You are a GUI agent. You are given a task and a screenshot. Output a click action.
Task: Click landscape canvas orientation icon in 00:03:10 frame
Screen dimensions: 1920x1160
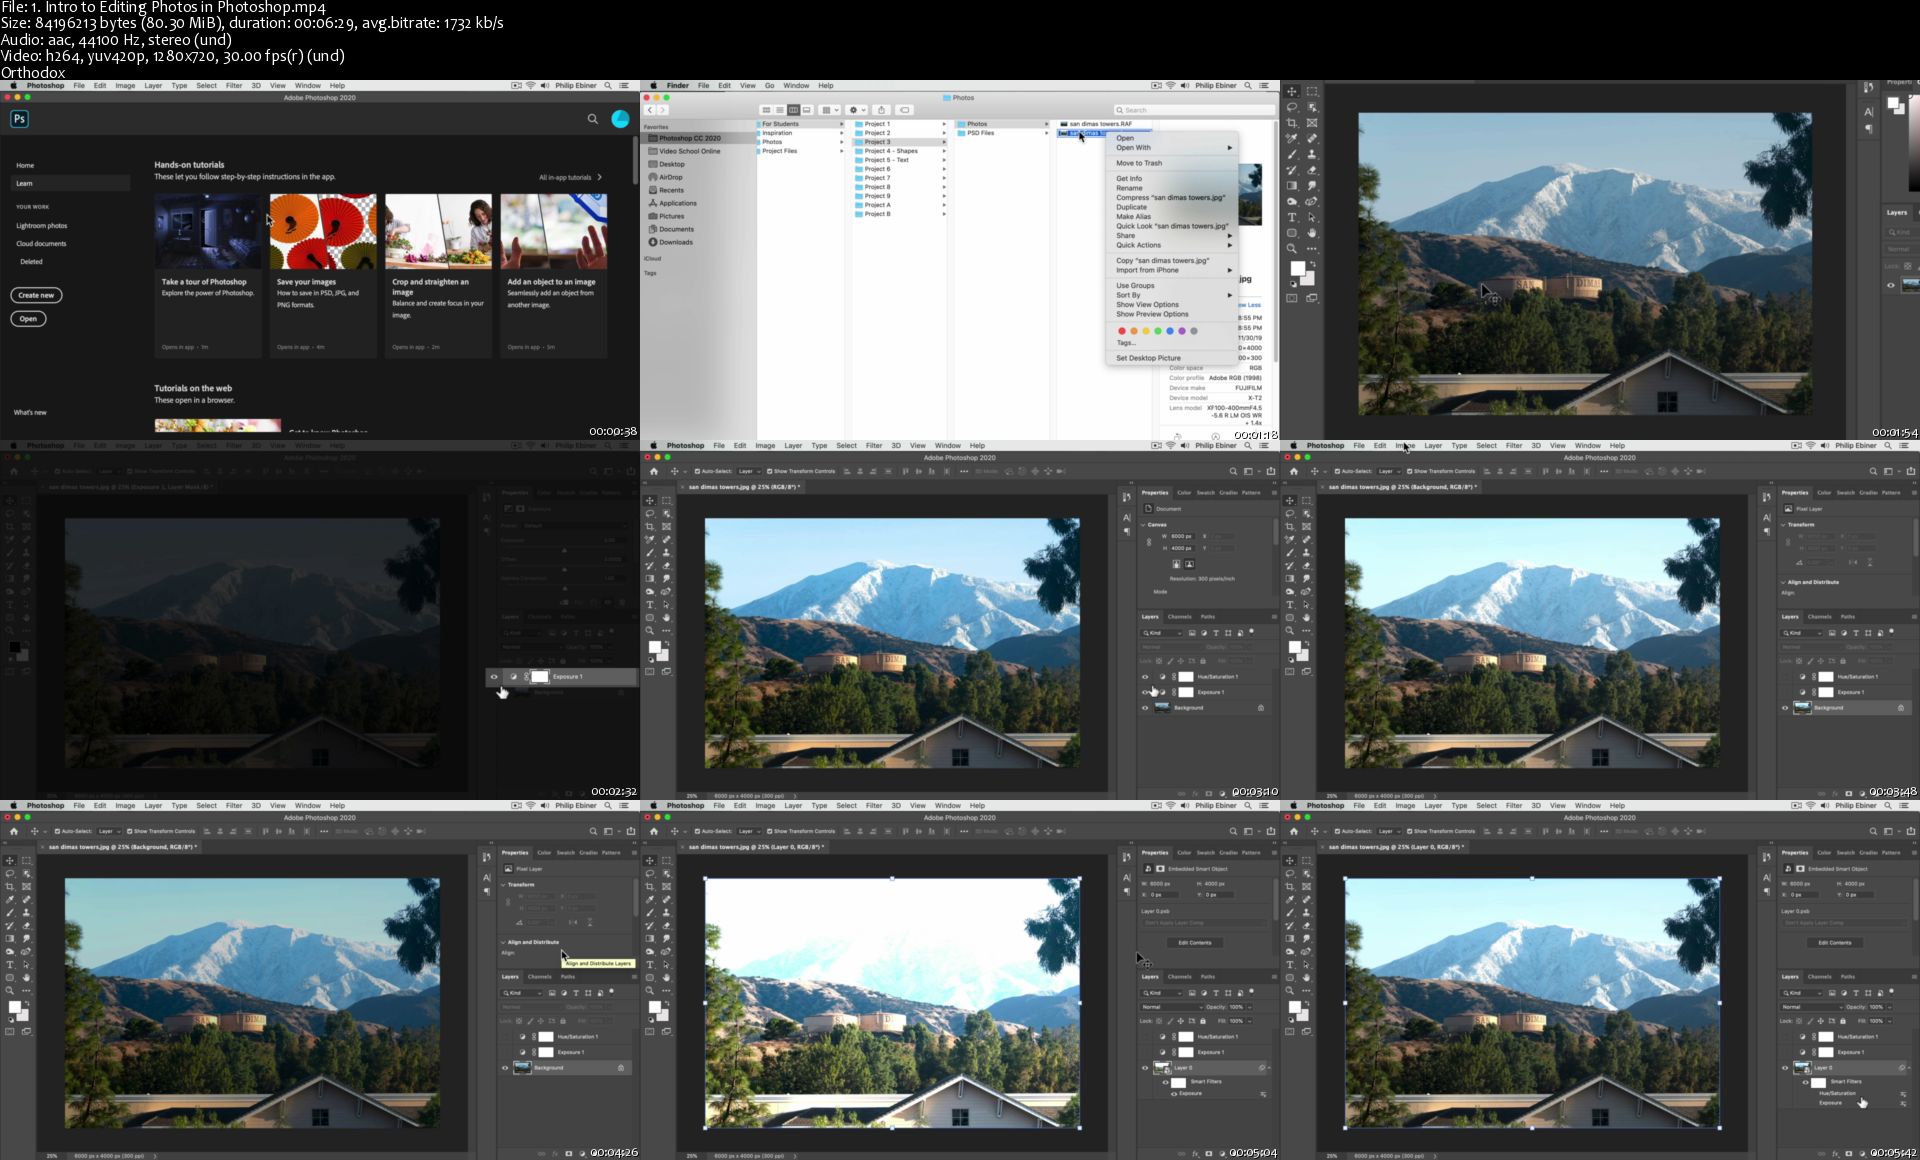tap(1189, 564)
